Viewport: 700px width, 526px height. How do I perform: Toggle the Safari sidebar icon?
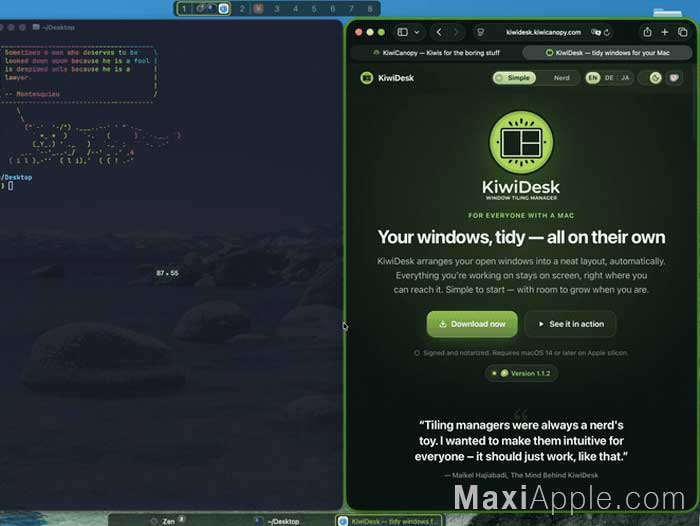[402, 32]
